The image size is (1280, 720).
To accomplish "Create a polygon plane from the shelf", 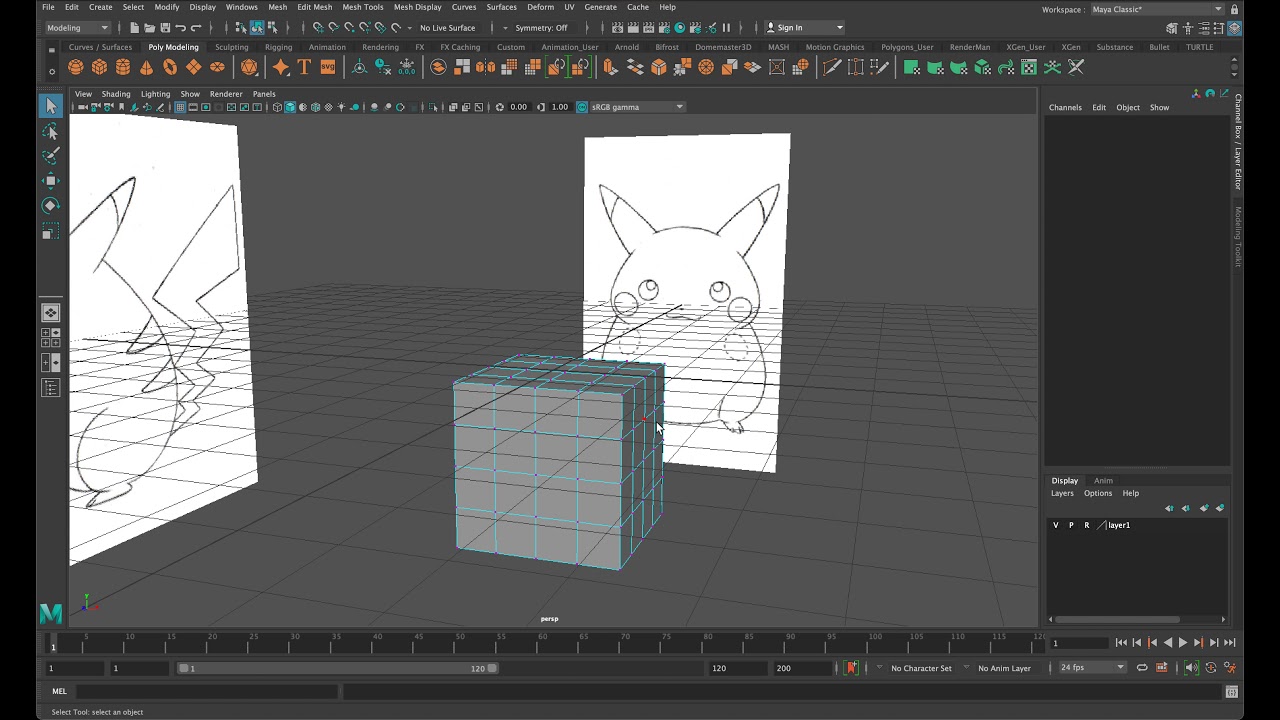I will (193, 67).
